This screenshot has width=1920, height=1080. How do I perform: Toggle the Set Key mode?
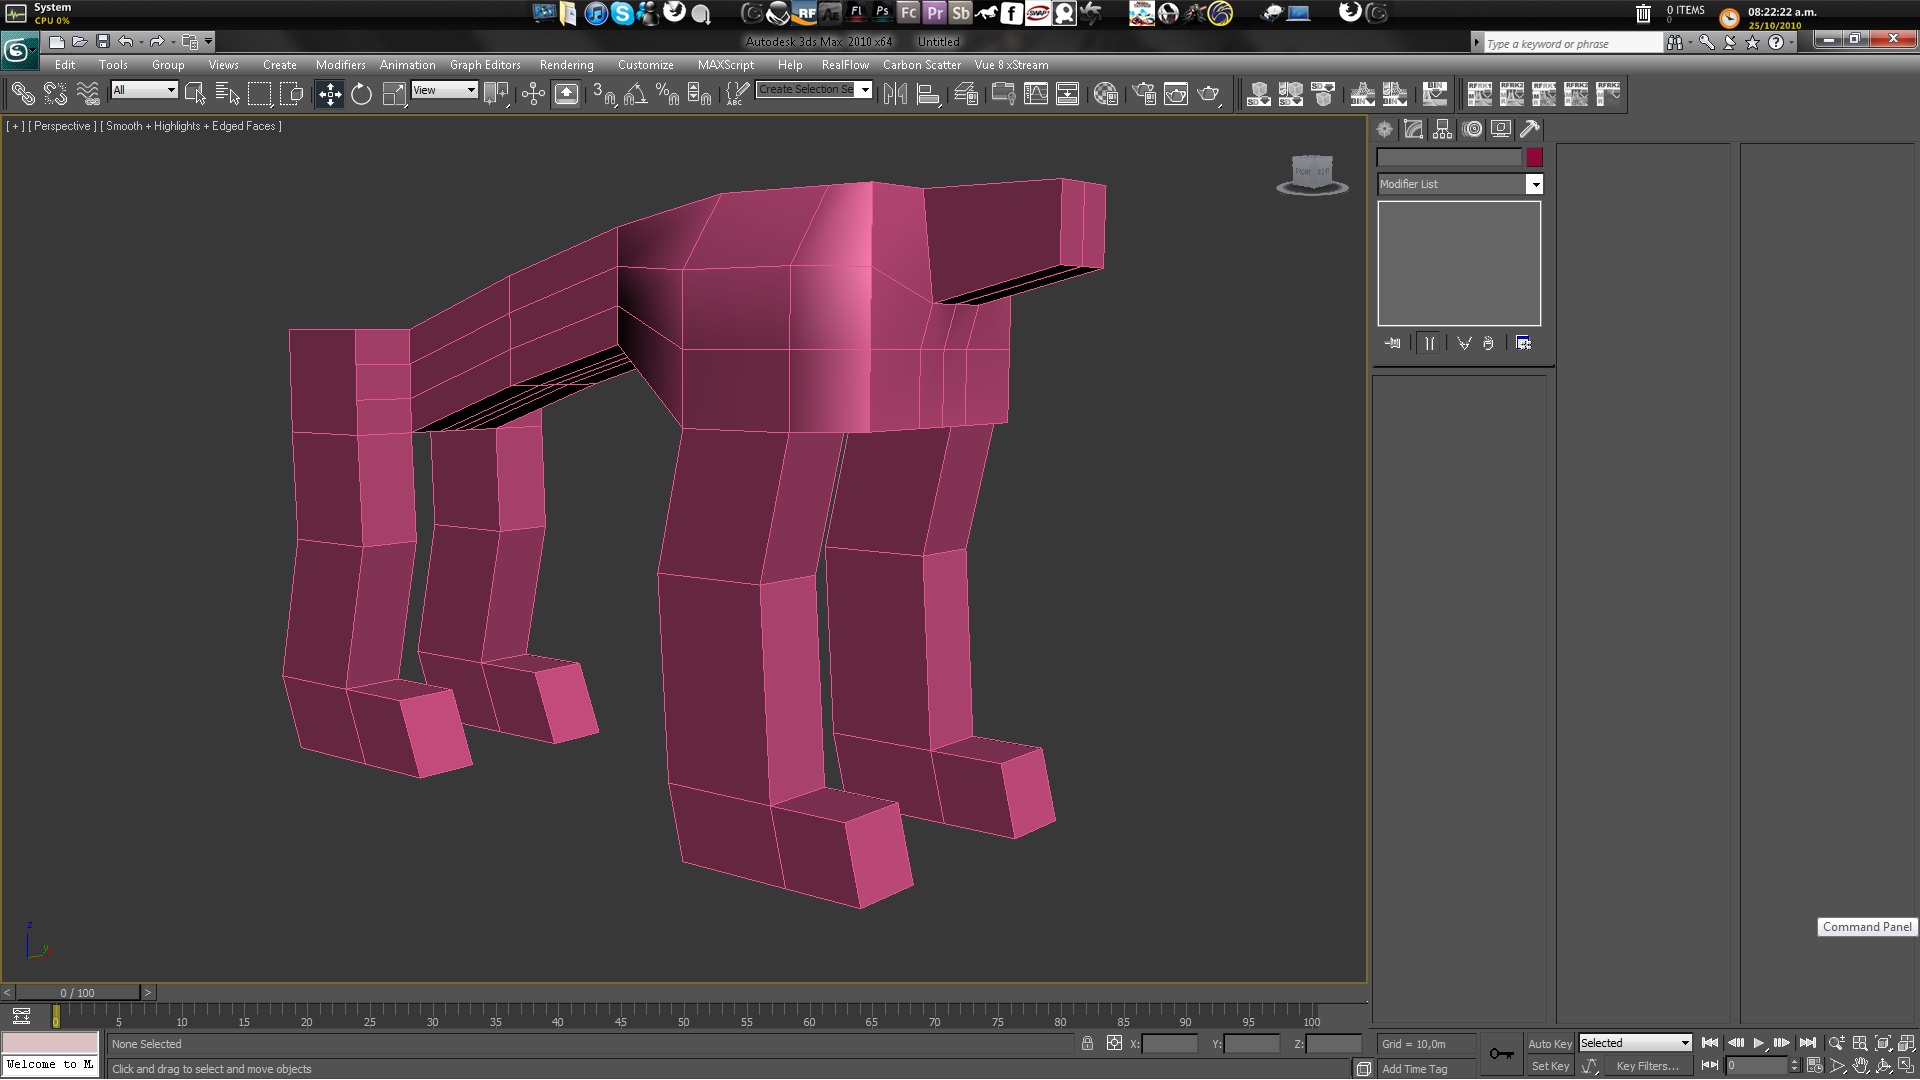click(1549, 1066)
